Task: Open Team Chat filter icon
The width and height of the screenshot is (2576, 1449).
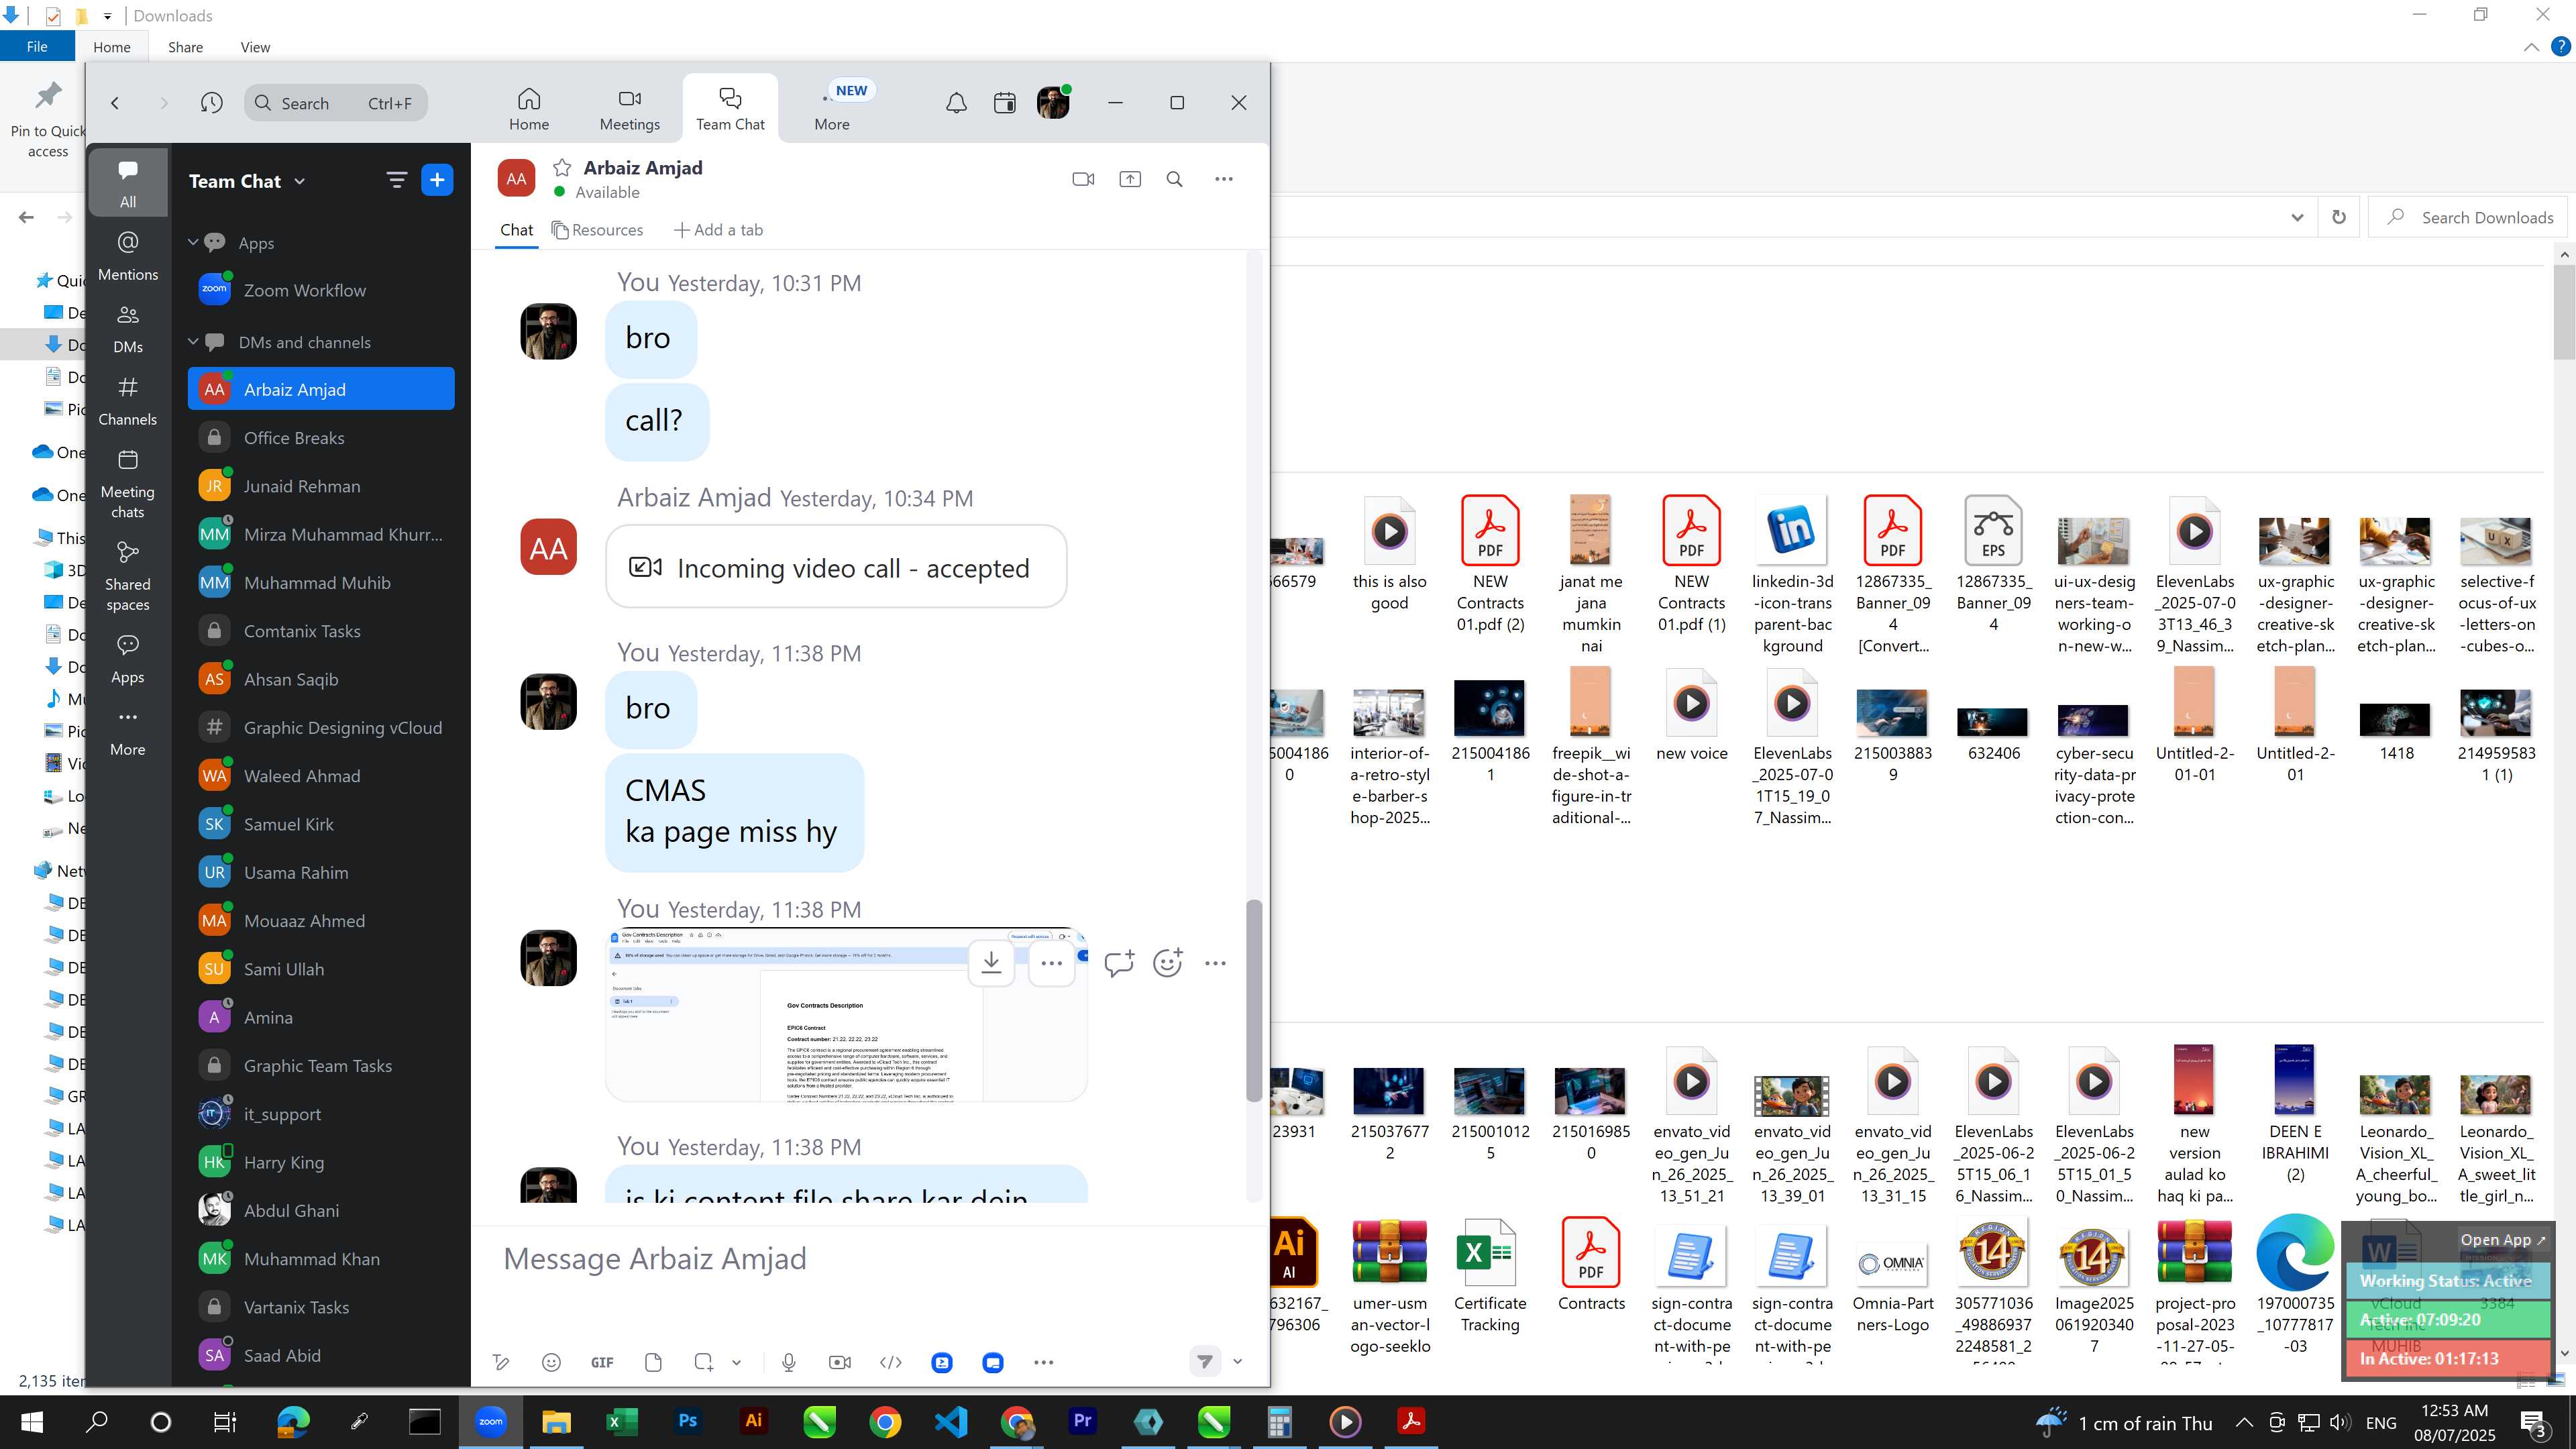Action: click(396, 180)
